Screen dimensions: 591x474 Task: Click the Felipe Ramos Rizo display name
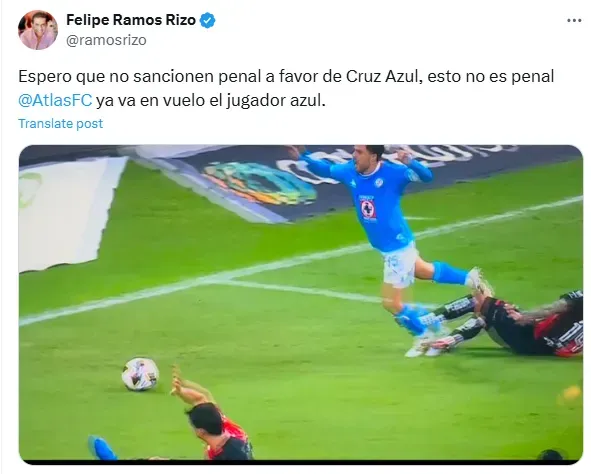coord(131,20)
